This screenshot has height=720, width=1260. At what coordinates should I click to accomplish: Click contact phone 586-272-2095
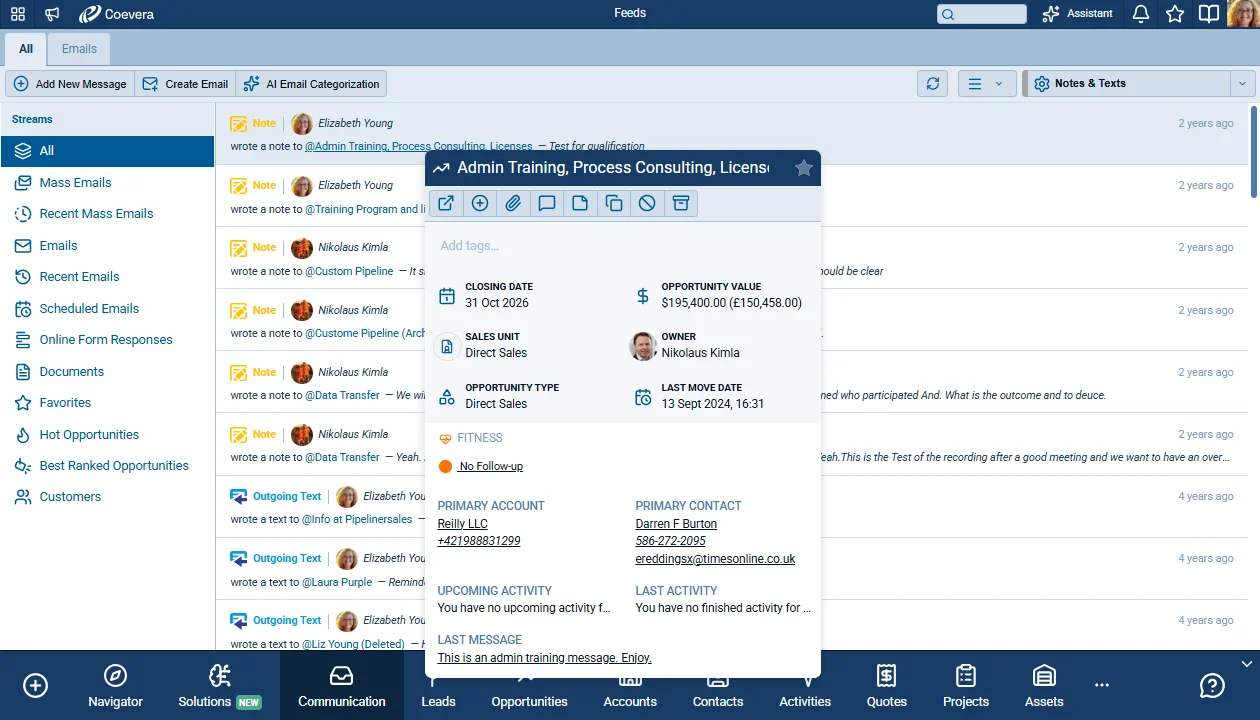(x=671, y=541)
